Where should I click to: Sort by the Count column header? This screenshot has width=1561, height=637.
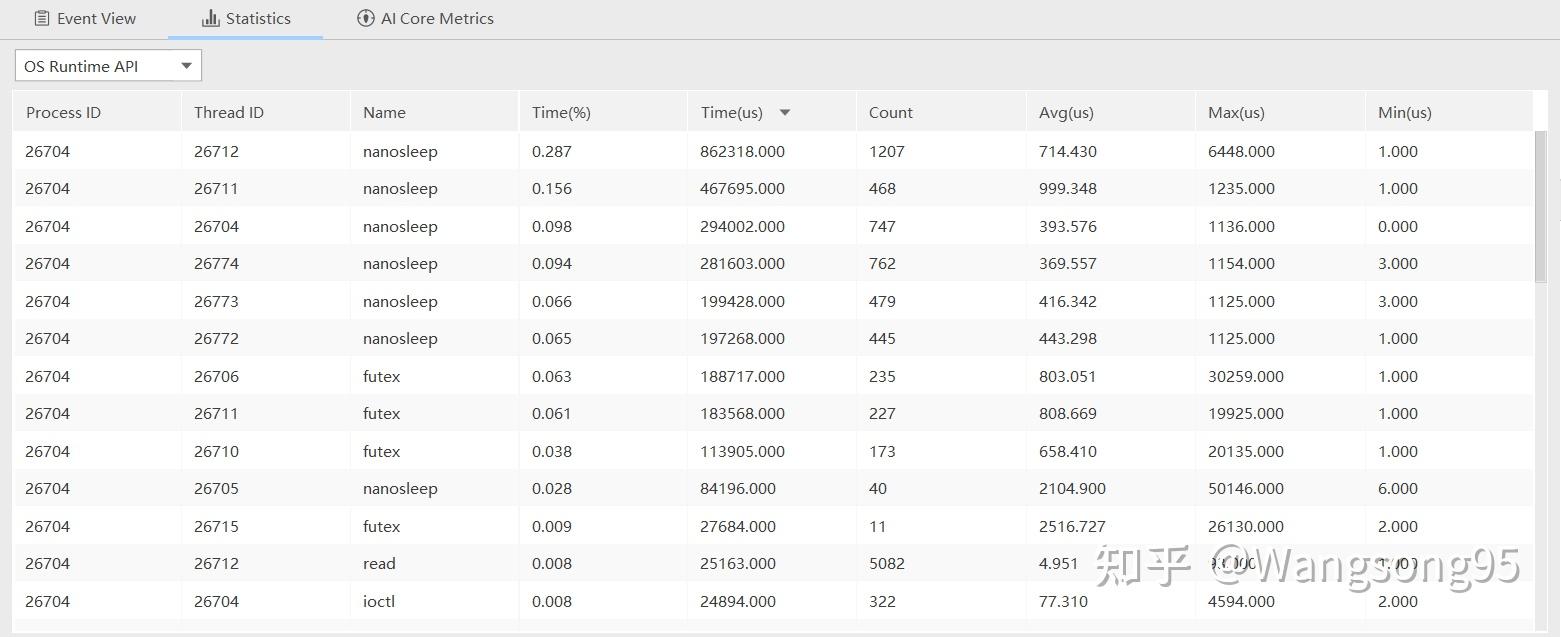[891, 112]
